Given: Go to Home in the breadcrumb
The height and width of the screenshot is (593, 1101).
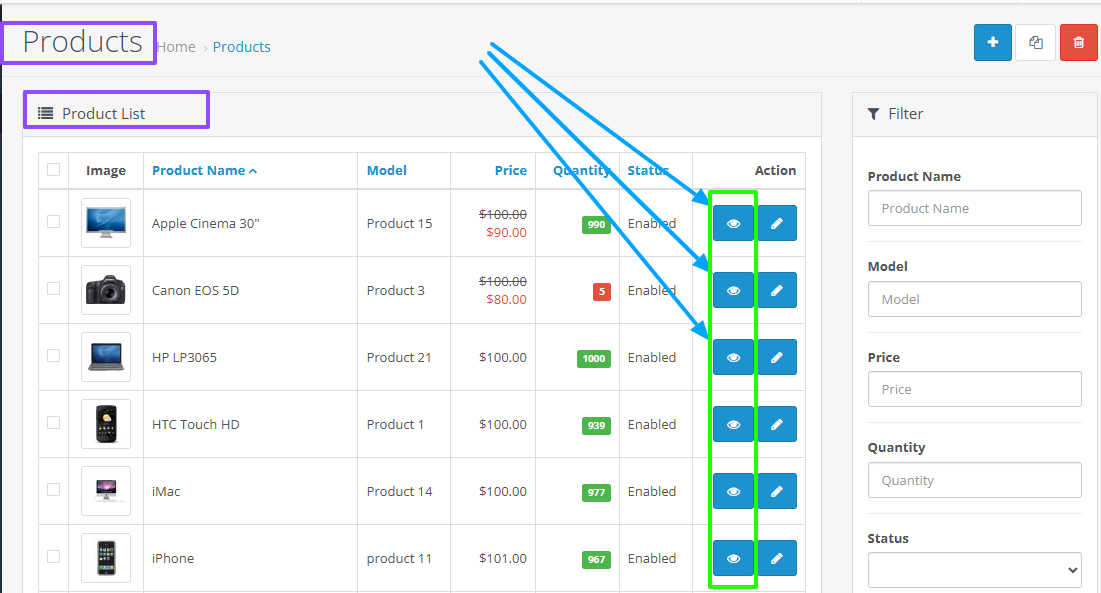Looking at the screenshot, I should 176,47.
